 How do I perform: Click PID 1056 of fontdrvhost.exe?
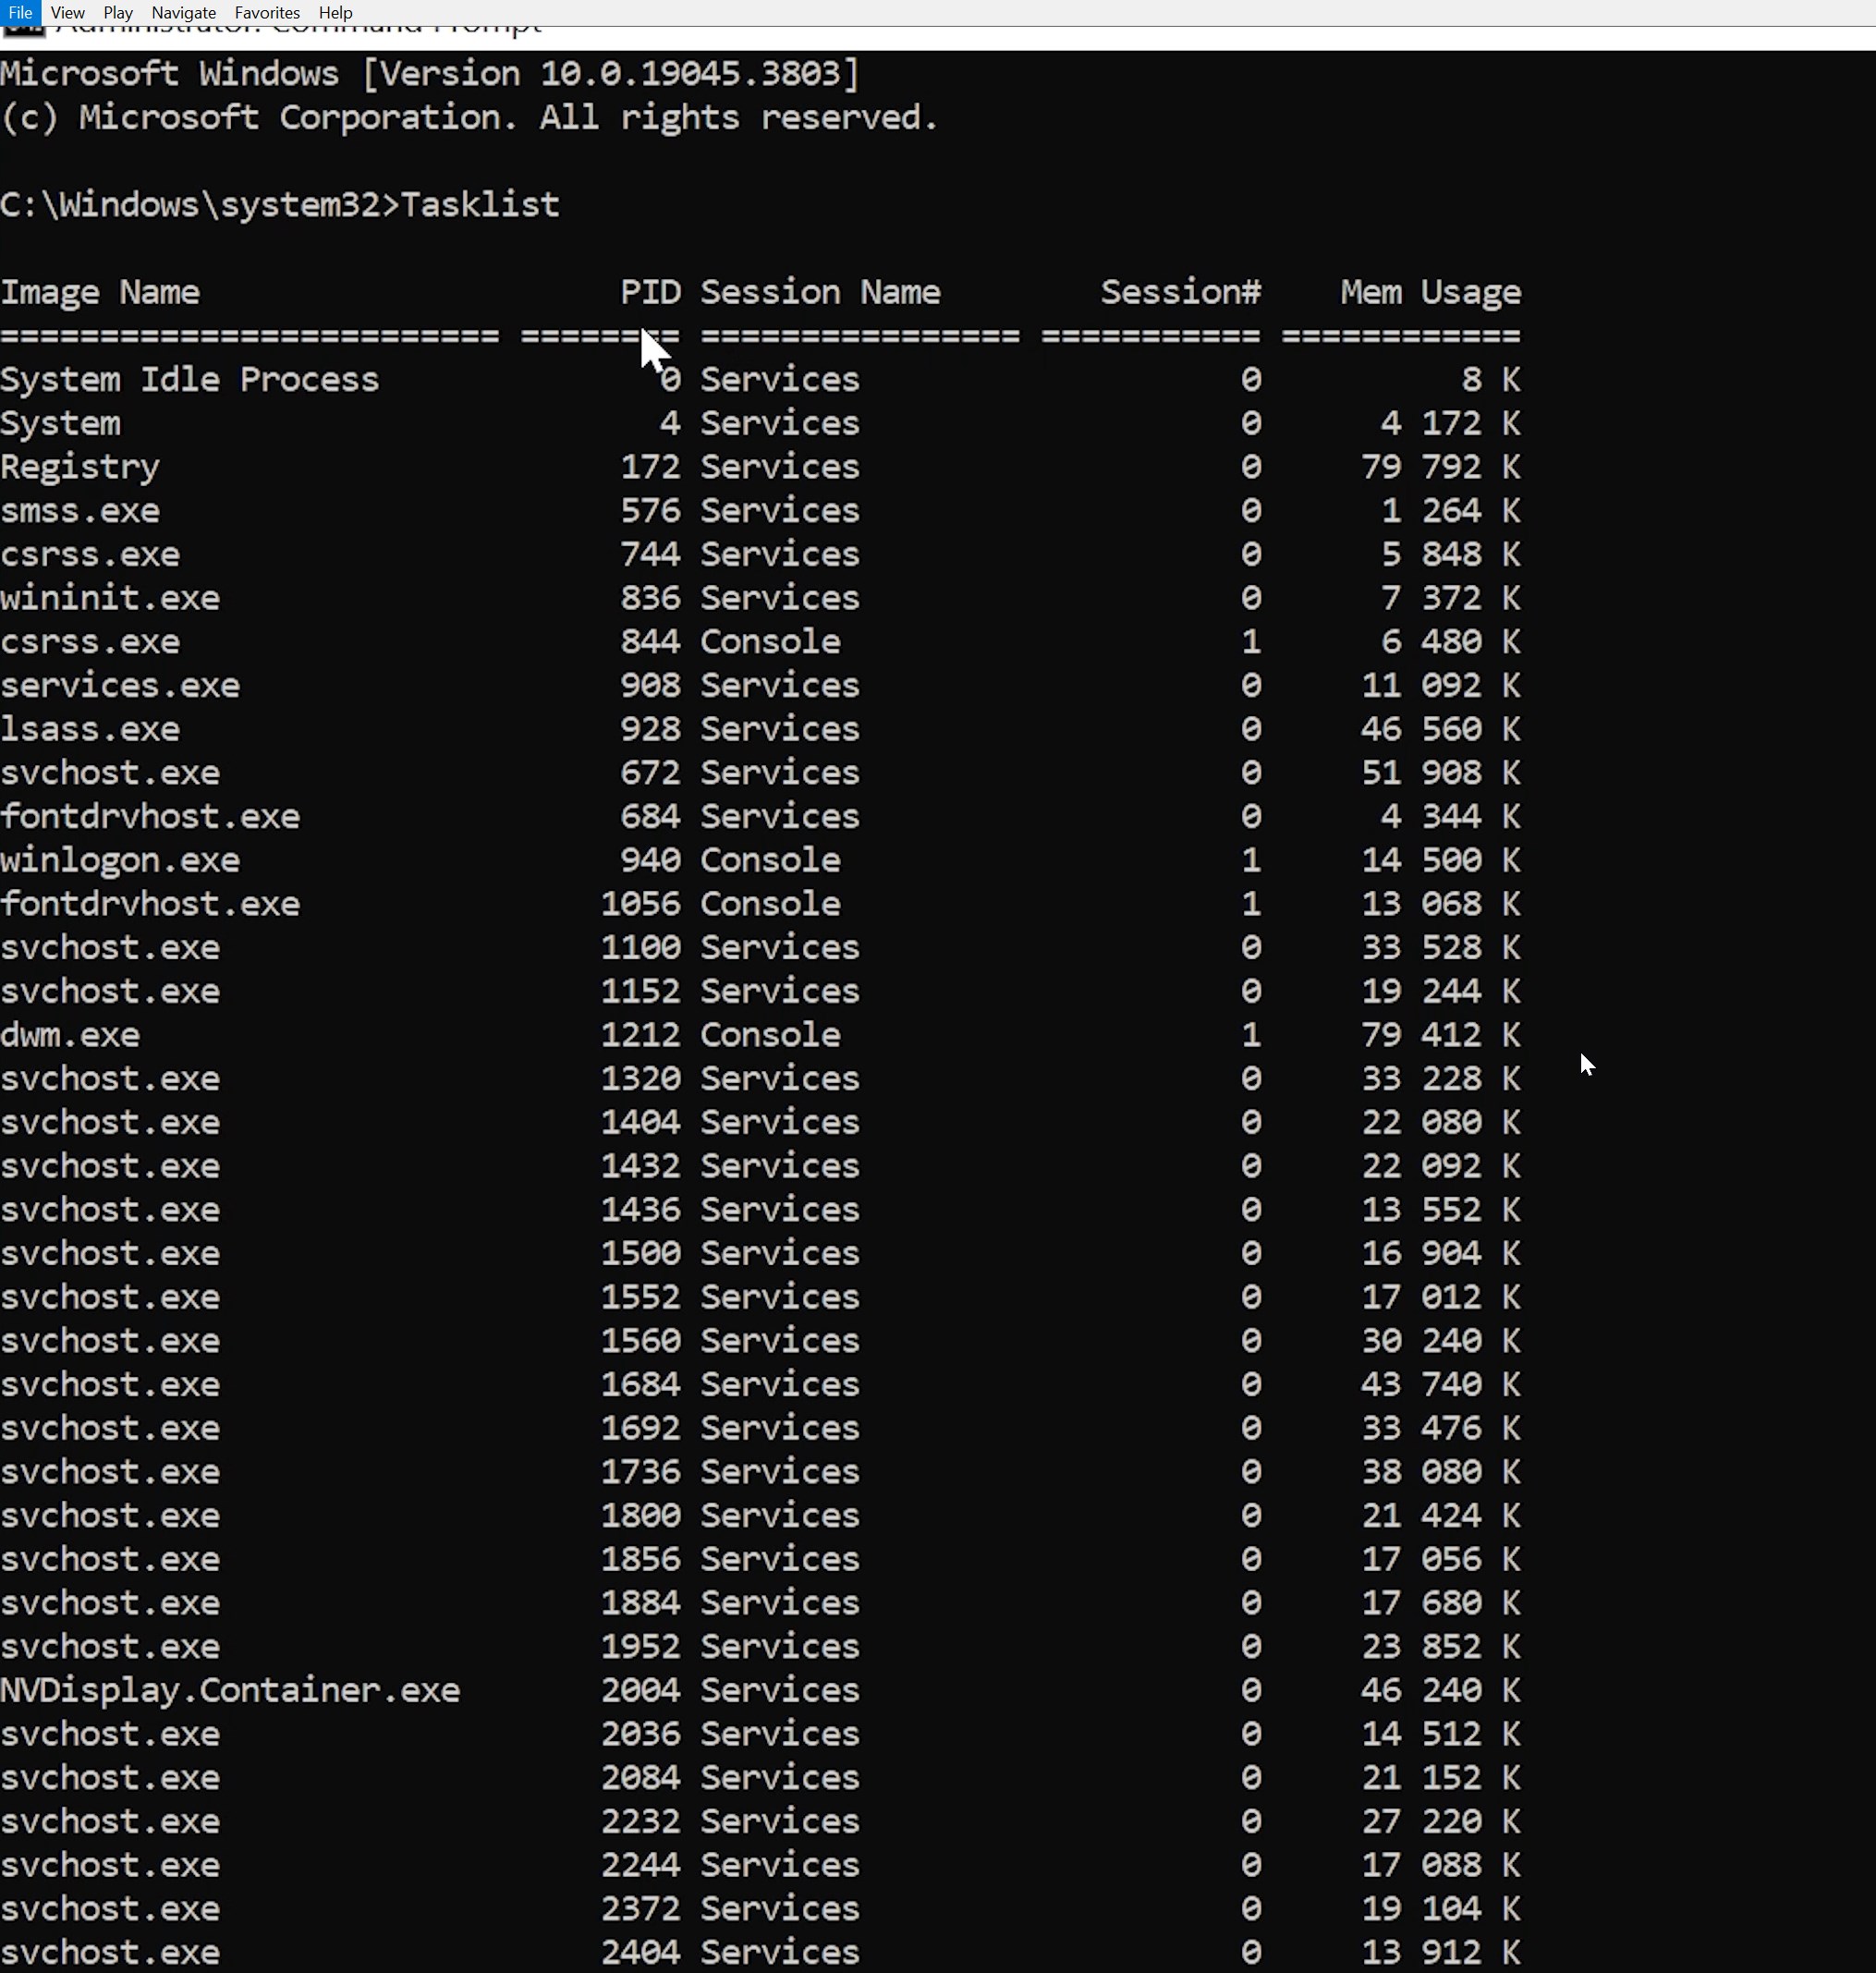tap(640, 904)
